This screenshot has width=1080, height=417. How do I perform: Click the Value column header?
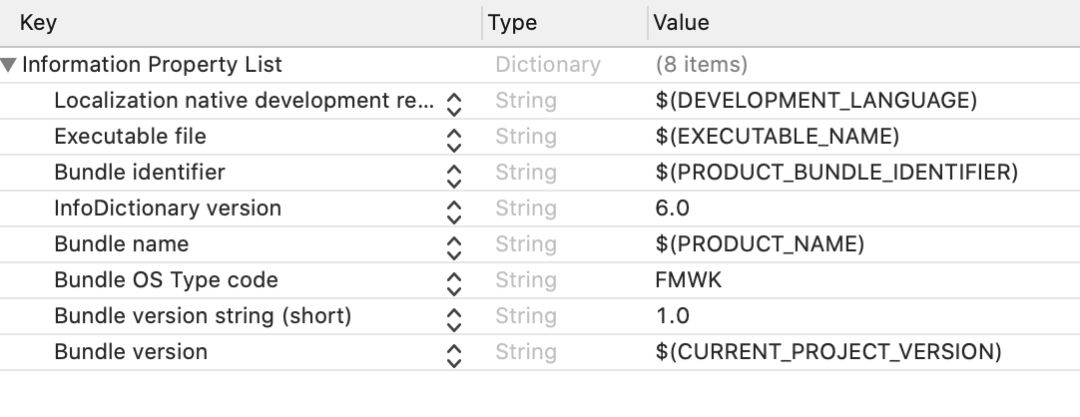click(x=681, y=22)
